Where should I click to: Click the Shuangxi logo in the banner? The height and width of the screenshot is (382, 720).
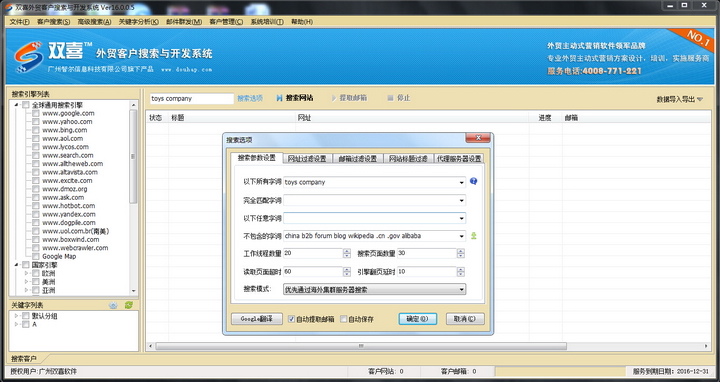pyautogui.click(x=28, y=56)
